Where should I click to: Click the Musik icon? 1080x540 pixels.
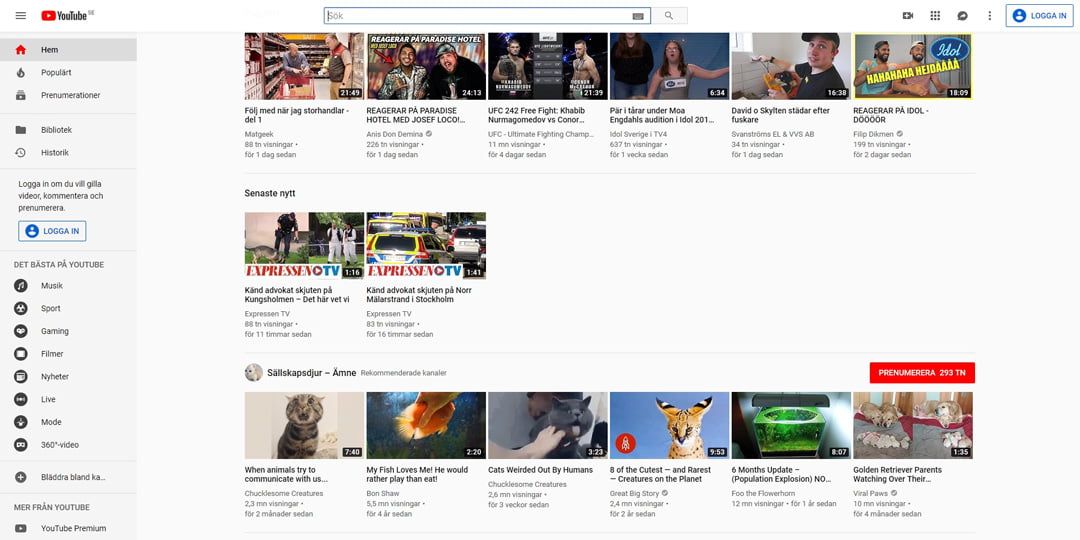coord(21,285)
